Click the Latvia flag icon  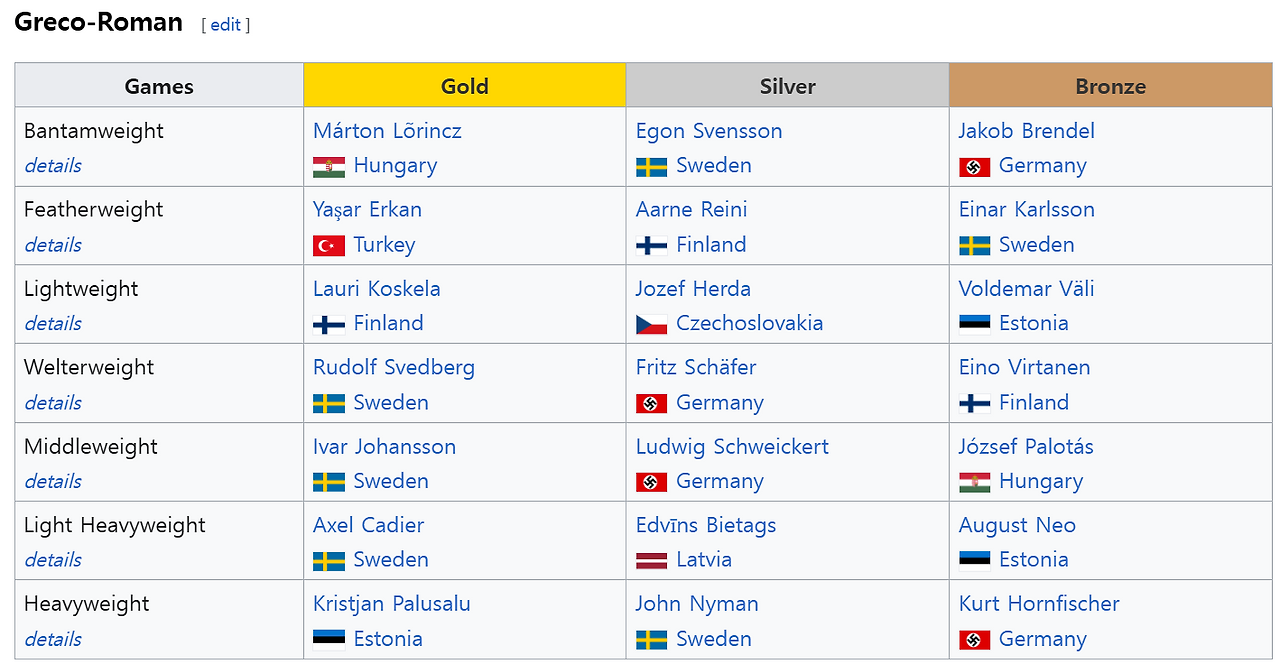tap(651, 560)
